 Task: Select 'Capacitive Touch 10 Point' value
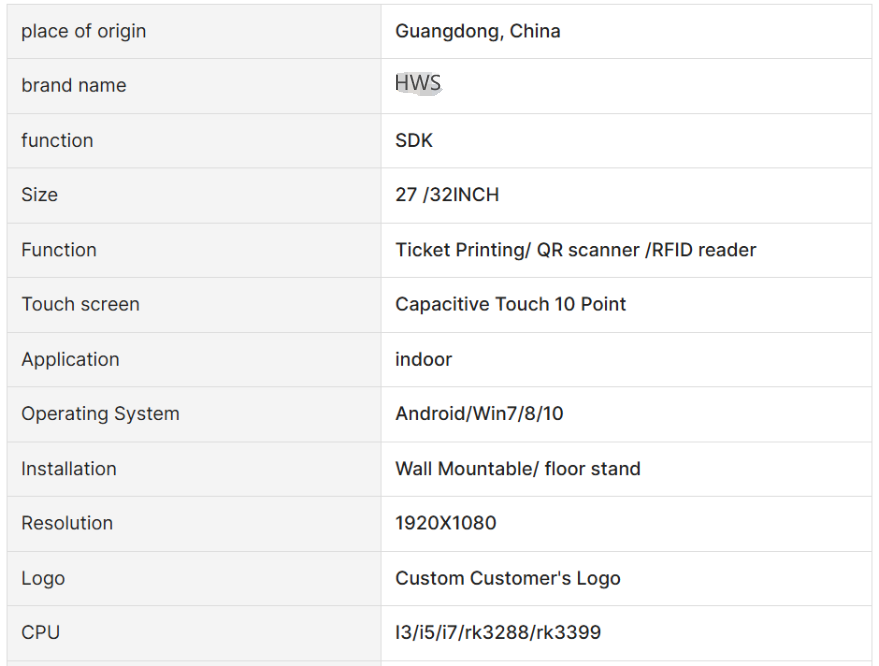click(510, 304)
